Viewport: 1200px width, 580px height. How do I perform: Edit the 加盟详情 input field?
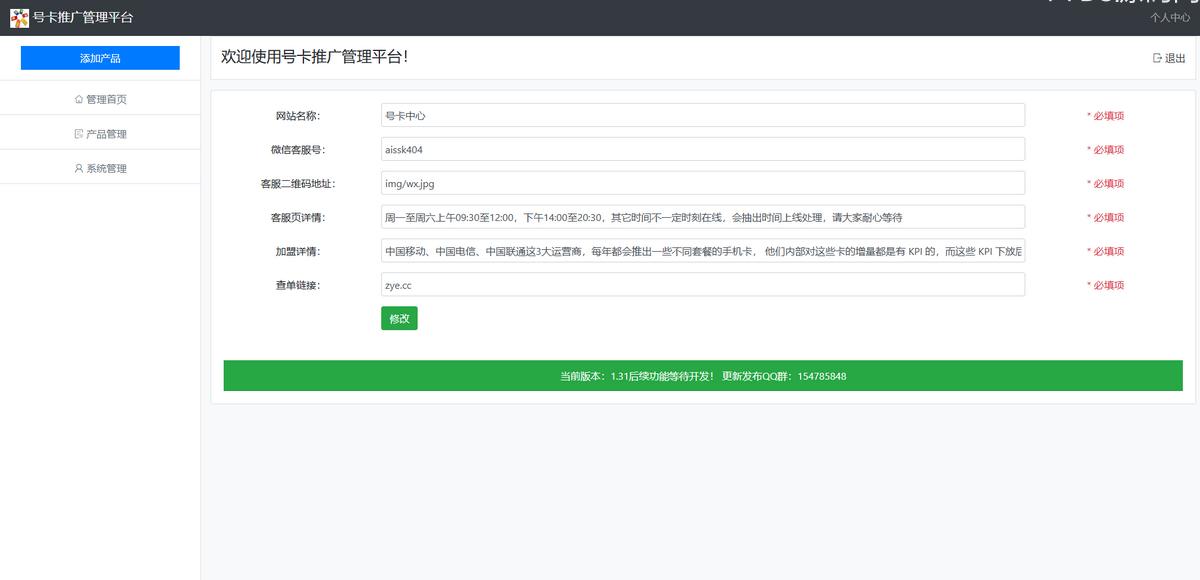[x=702, y=251]
